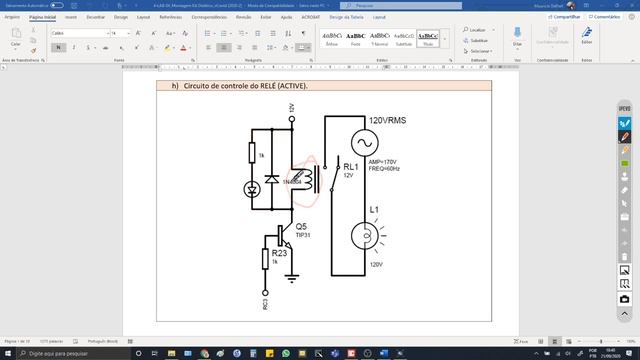This screenshot has width=640, height=360.
Task: Select the eraser tool in IPEVO toolbar
Action: (624, 190)
